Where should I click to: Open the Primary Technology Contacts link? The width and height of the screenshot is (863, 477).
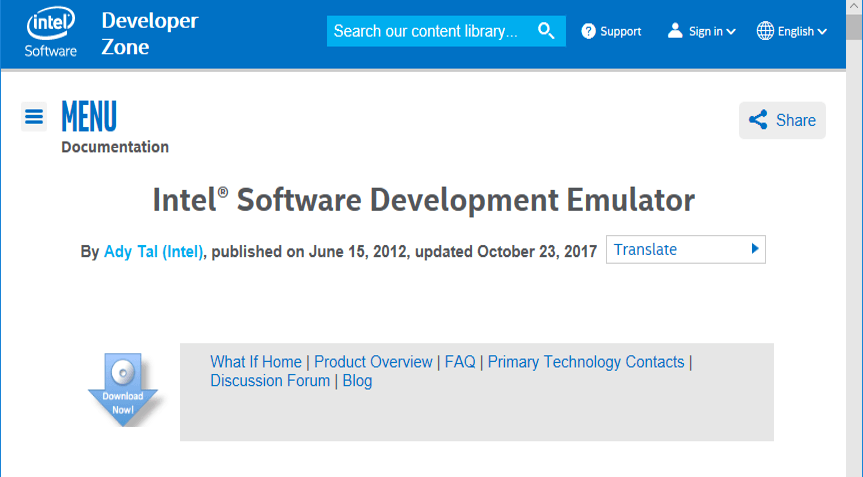pyautogui.click(x=586, y=361)
